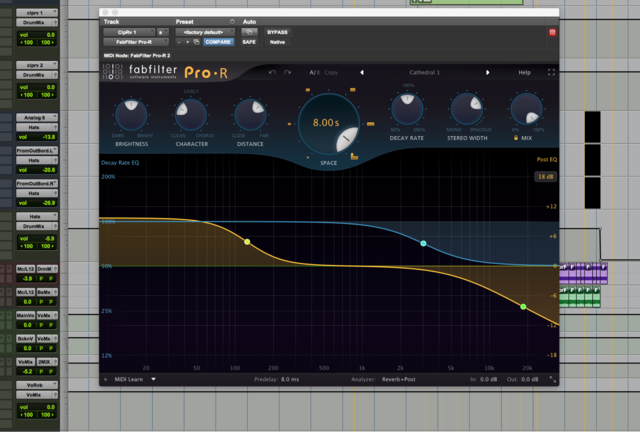Click the interface resize icon in the bottom corner
This screenshot has width=640, height=432.
tap(552, 379)
